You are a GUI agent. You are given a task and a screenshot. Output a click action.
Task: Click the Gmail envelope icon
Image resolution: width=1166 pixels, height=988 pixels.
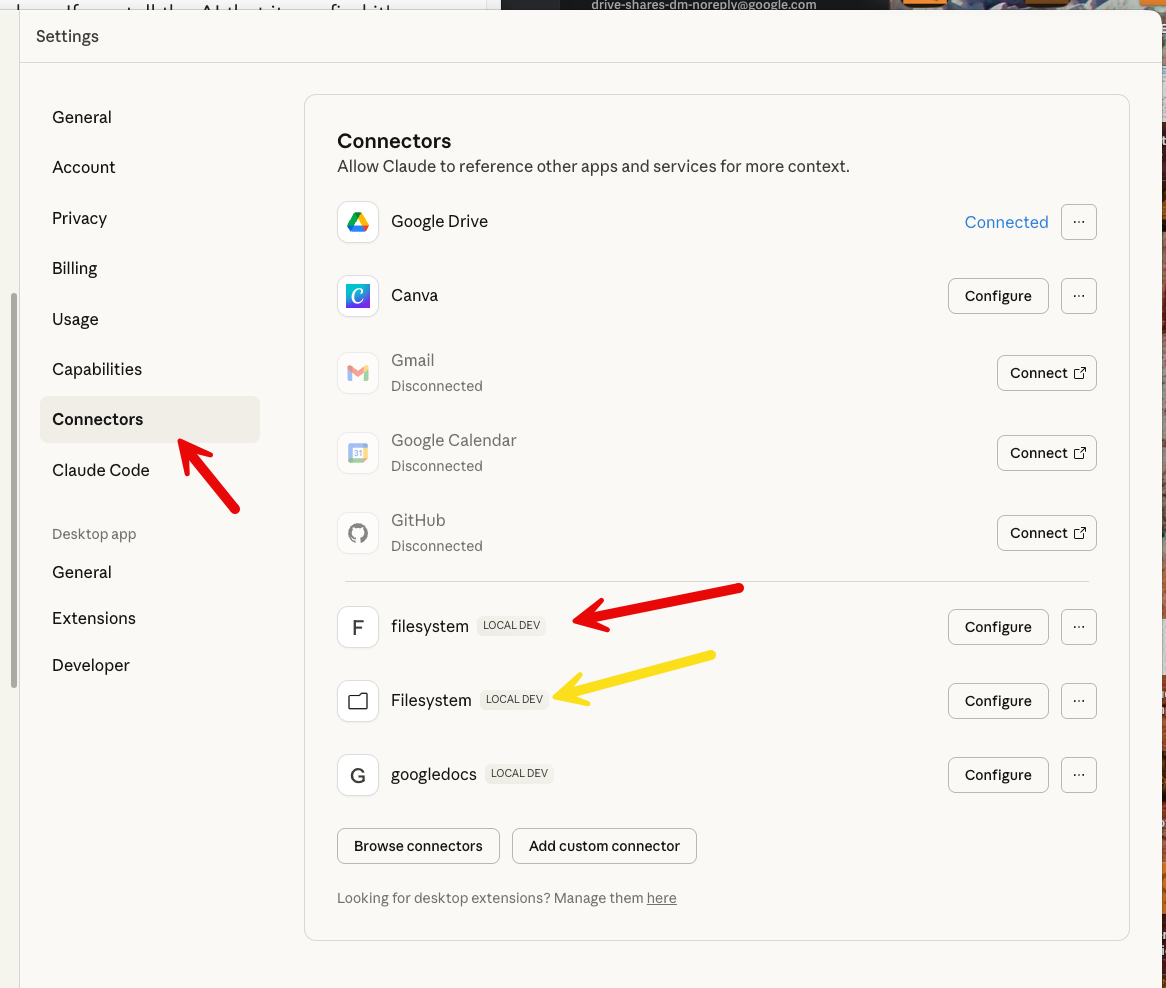pyautogui.click(x=358, y=373)
